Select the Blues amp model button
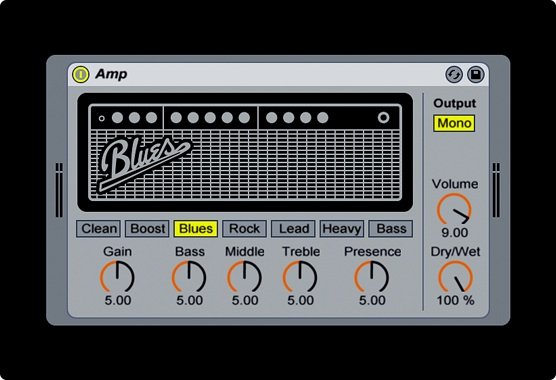Image resolution: width=556 pixels, height=380 pixels. click(196, 229)
